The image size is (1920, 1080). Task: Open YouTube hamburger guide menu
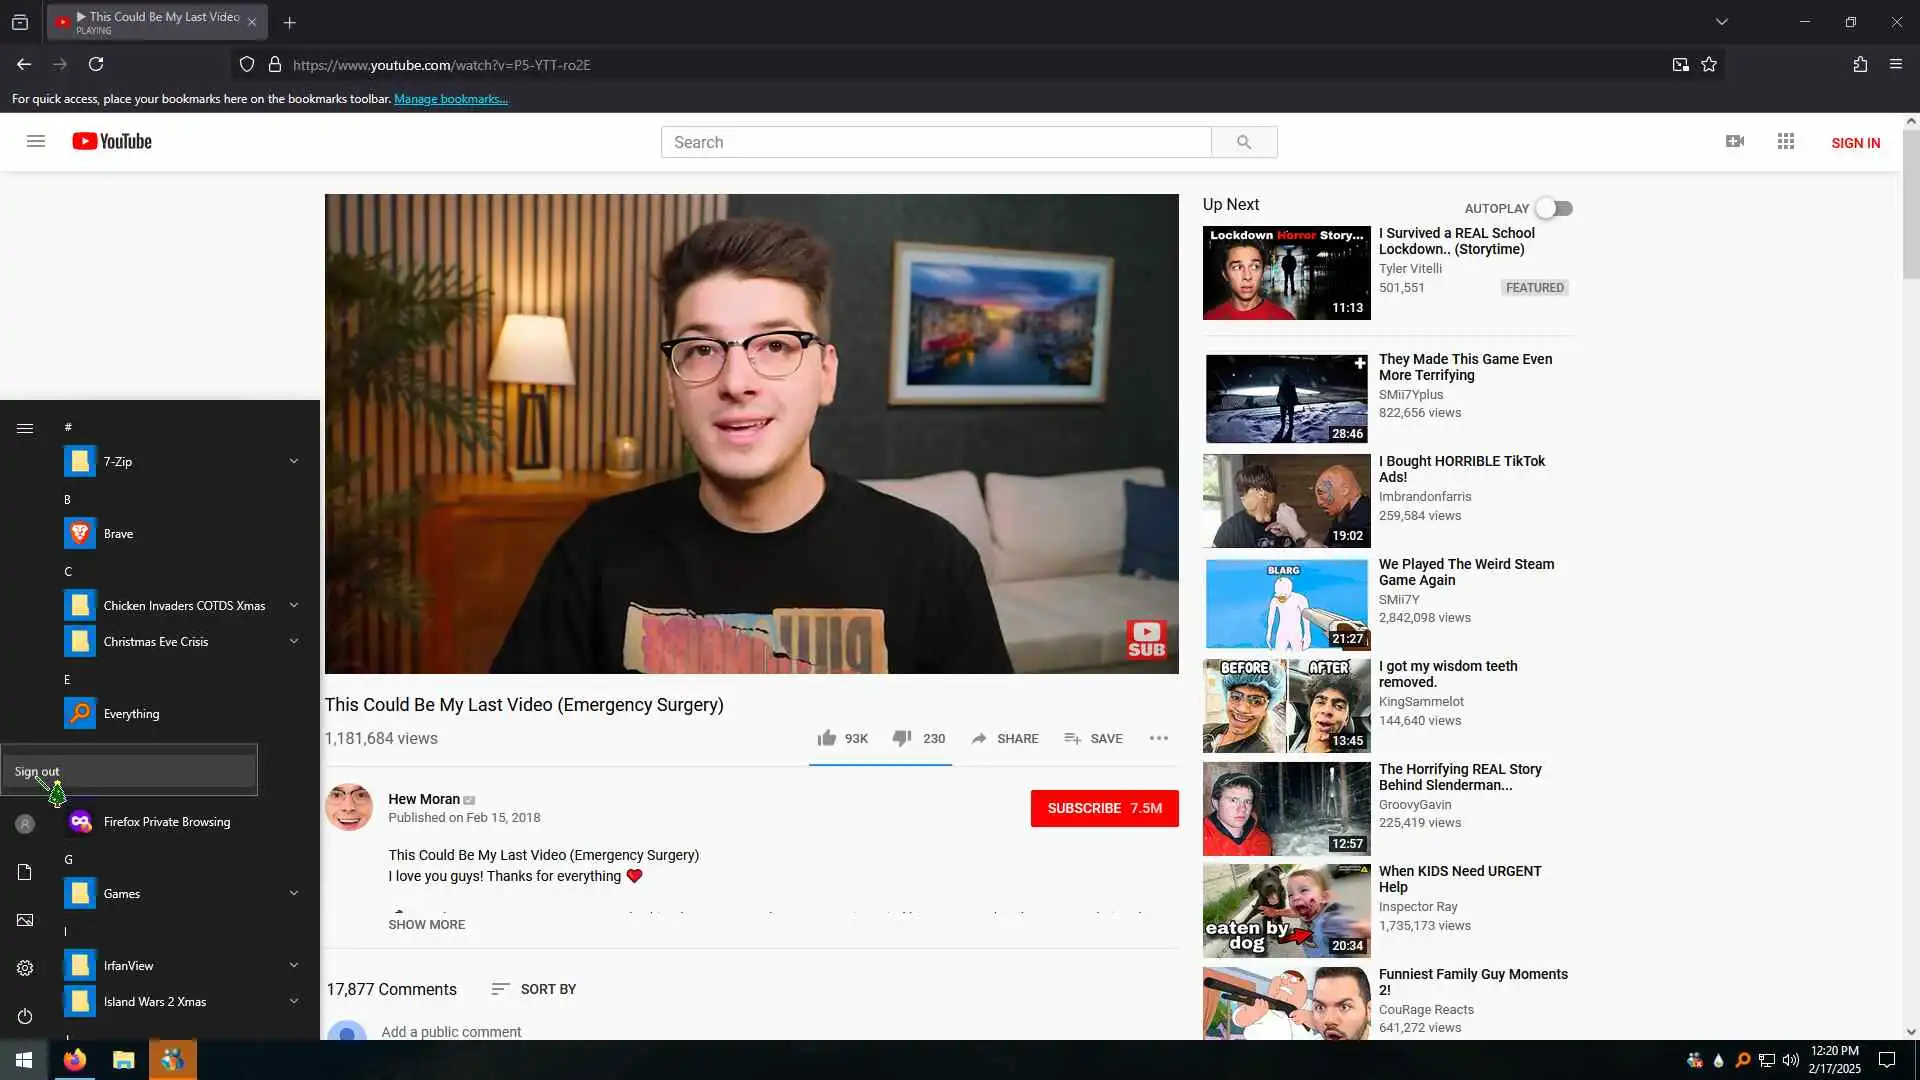[36, 141]
